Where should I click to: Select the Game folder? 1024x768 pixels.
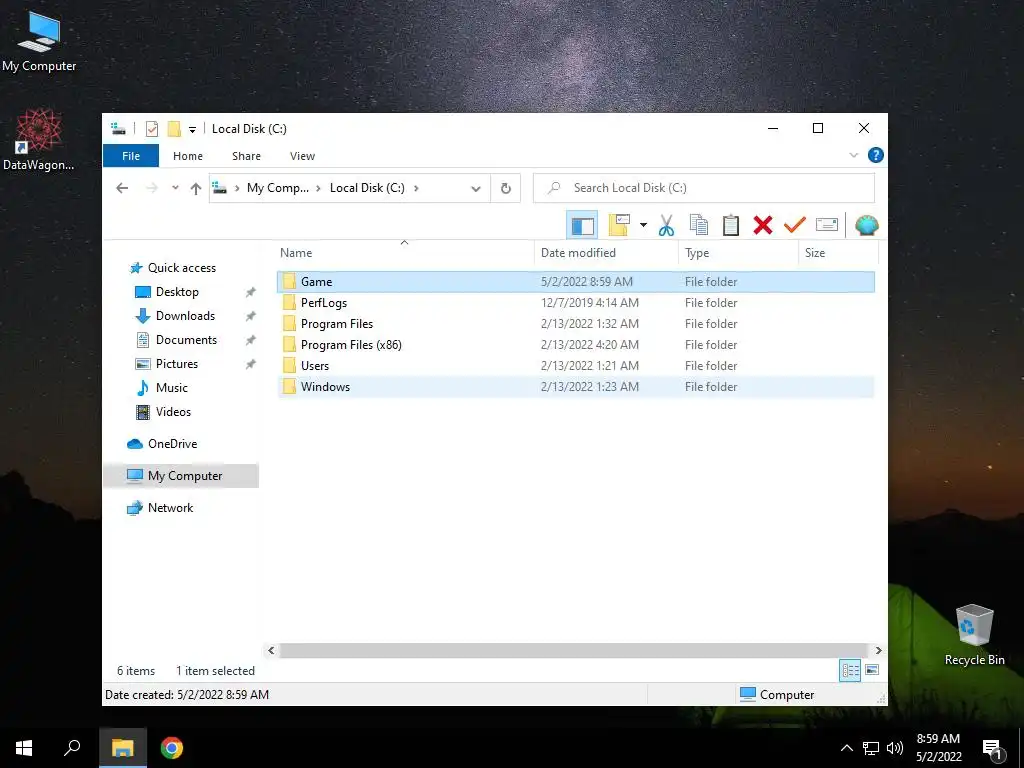pyautogui.click(x=575, y=281)
